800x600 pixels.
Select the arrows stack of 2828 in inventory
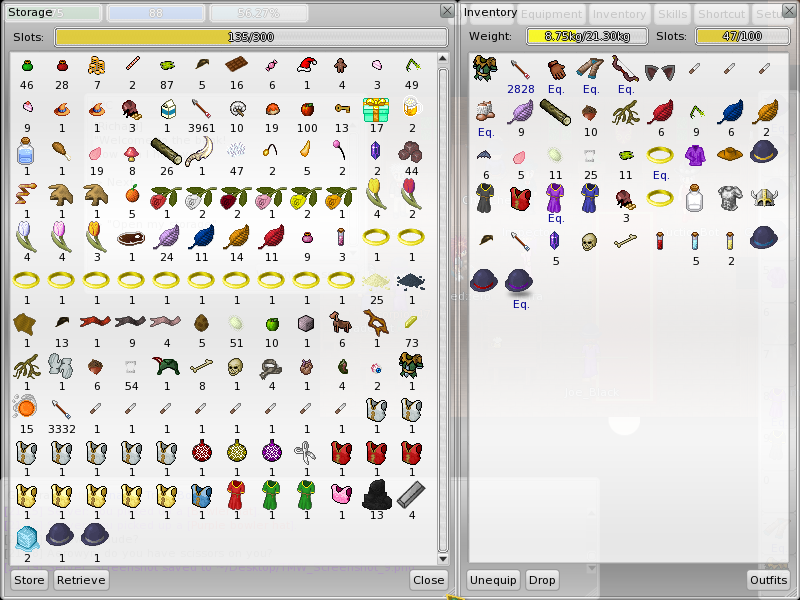(520, 69)
